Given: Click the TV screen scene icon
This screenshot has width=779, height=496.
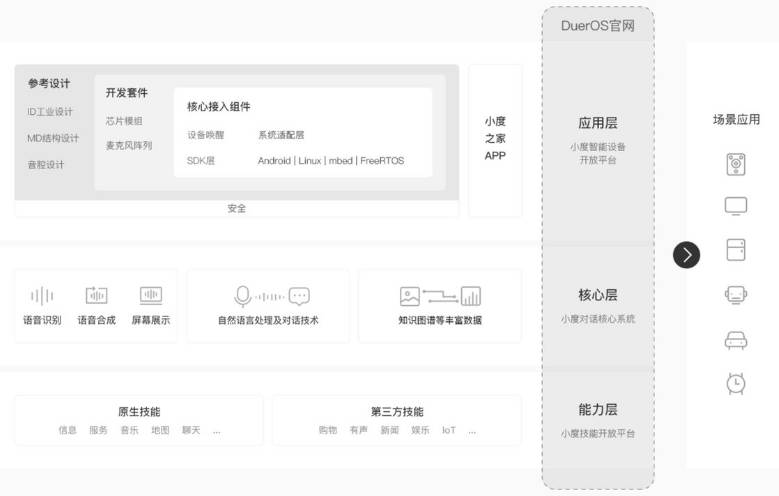Looking at the screenshot, I should point(736,206).
